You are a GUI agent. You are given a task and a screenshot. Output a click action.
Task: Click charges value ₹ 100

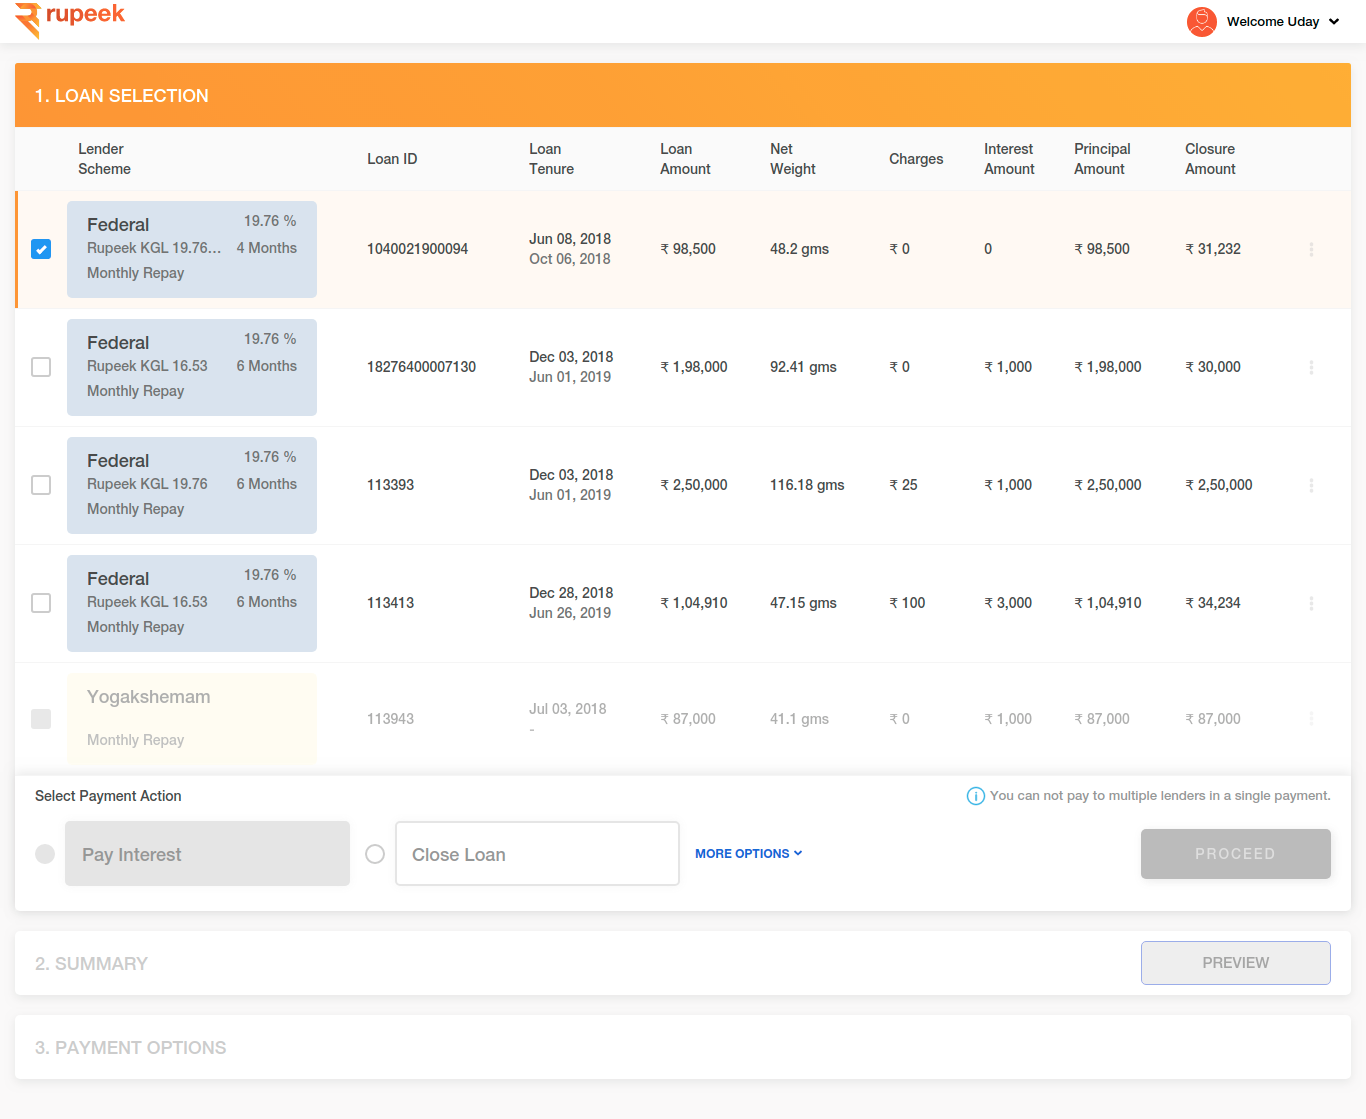(x=907, y=603)
